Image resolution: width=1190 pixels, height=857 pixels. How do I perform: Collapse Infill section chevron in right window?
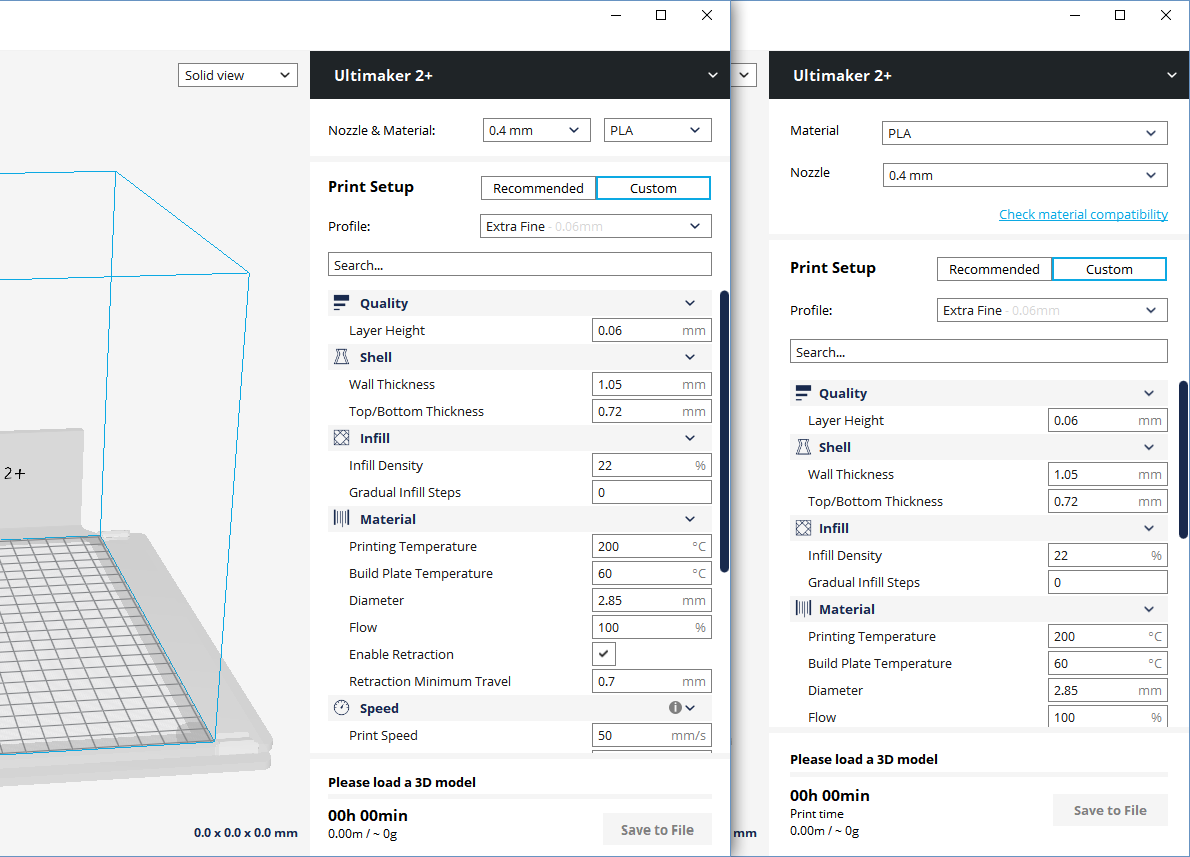pyautogui.click(x=1149, y=528)
